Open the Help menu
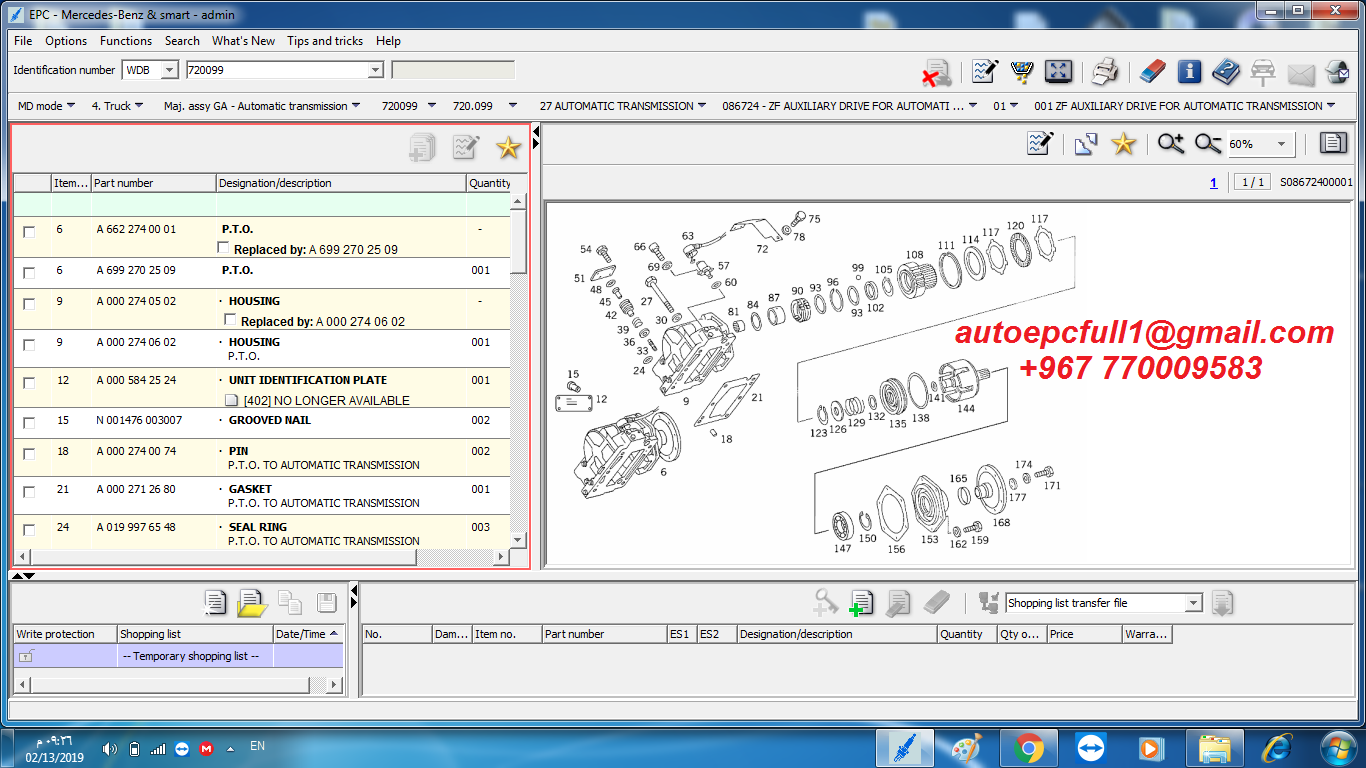The image size is (1366, 768). point(389,41)
